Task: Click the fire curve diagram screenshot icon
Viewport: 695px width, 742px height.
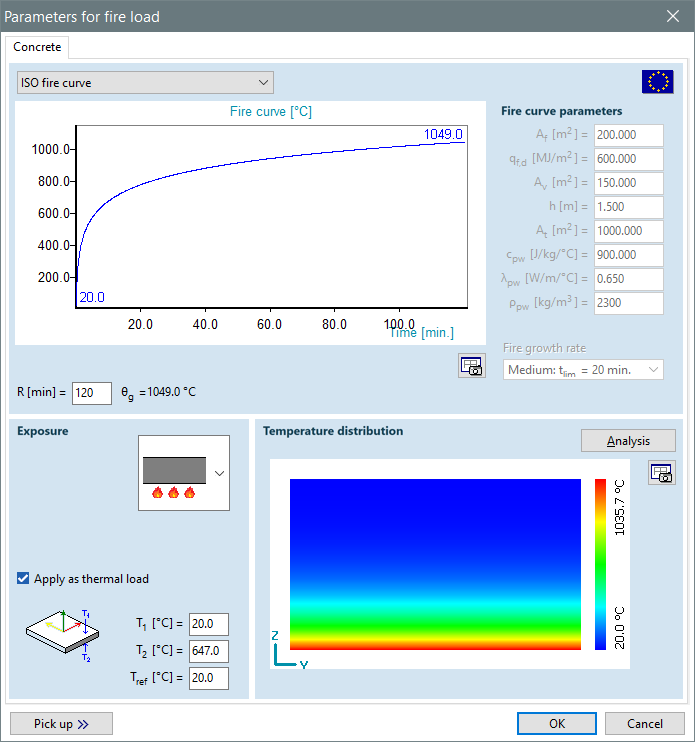Action: click(471, 366)
